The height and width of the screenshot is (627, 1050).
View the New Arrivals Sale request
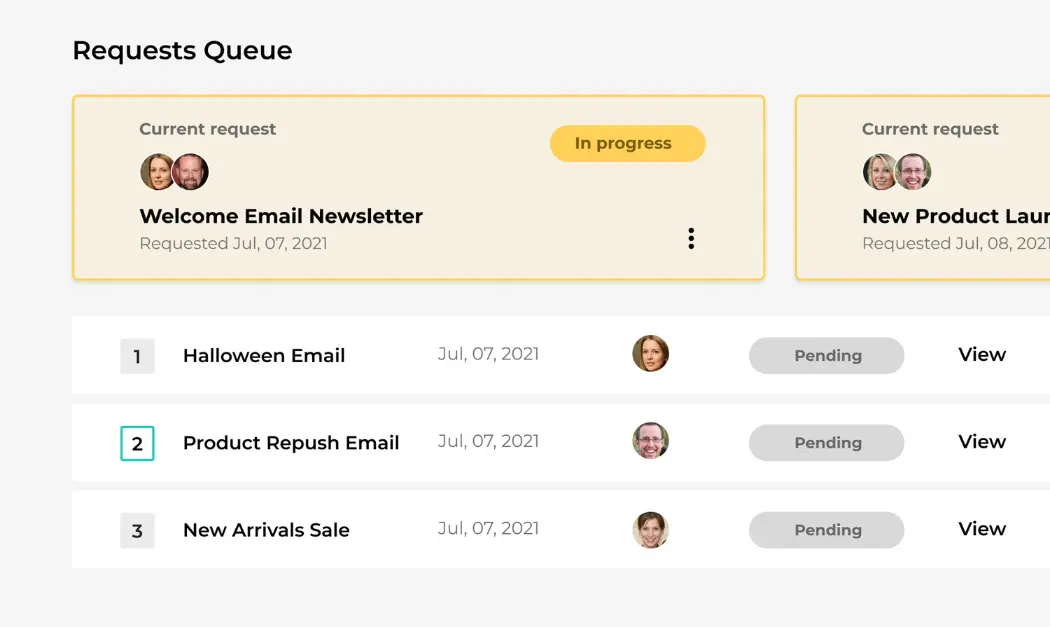coord(982,529)
